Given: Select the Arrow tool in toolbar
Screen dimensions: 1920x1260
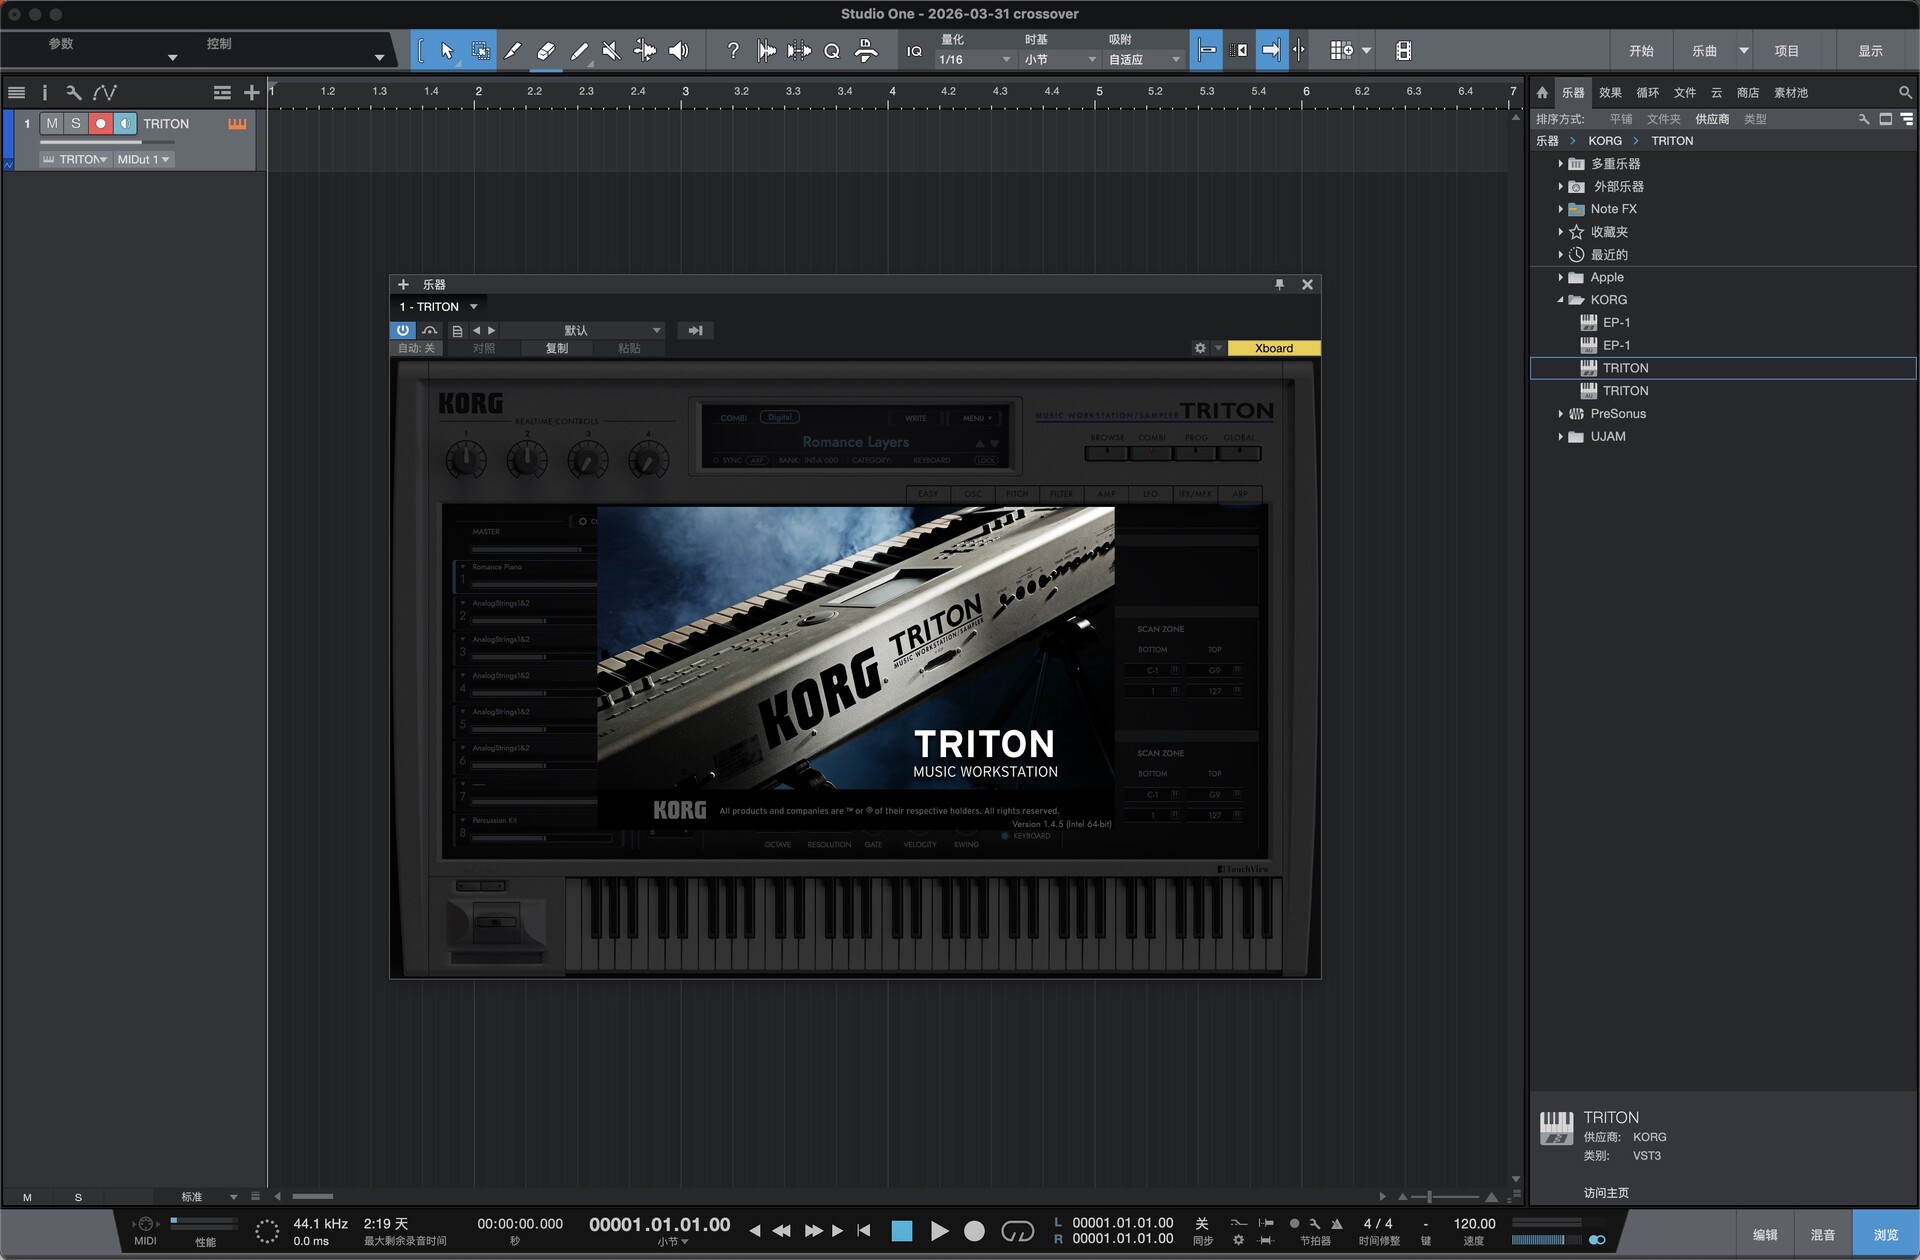Looking at the screenshot, I should 447,51.
